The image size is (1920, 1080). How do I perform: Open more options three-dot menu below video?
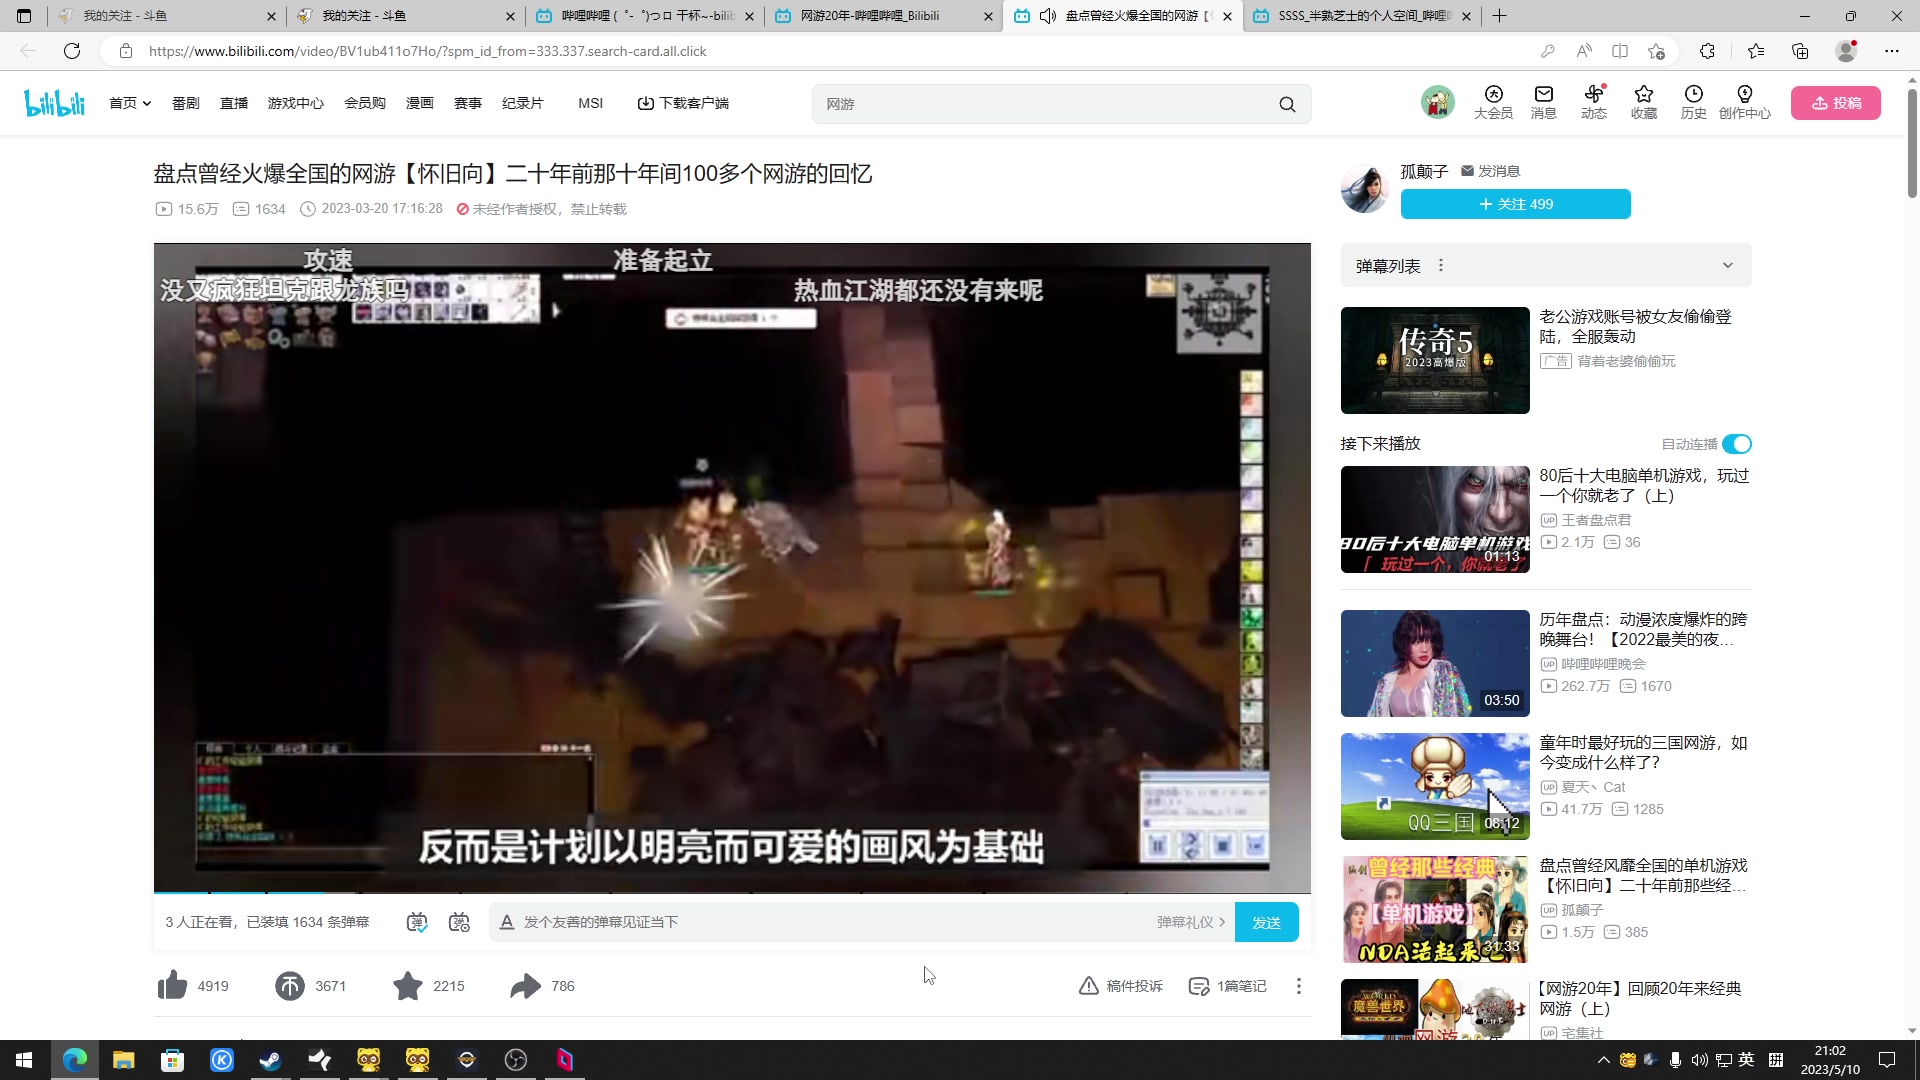[x=1298, y=986]
